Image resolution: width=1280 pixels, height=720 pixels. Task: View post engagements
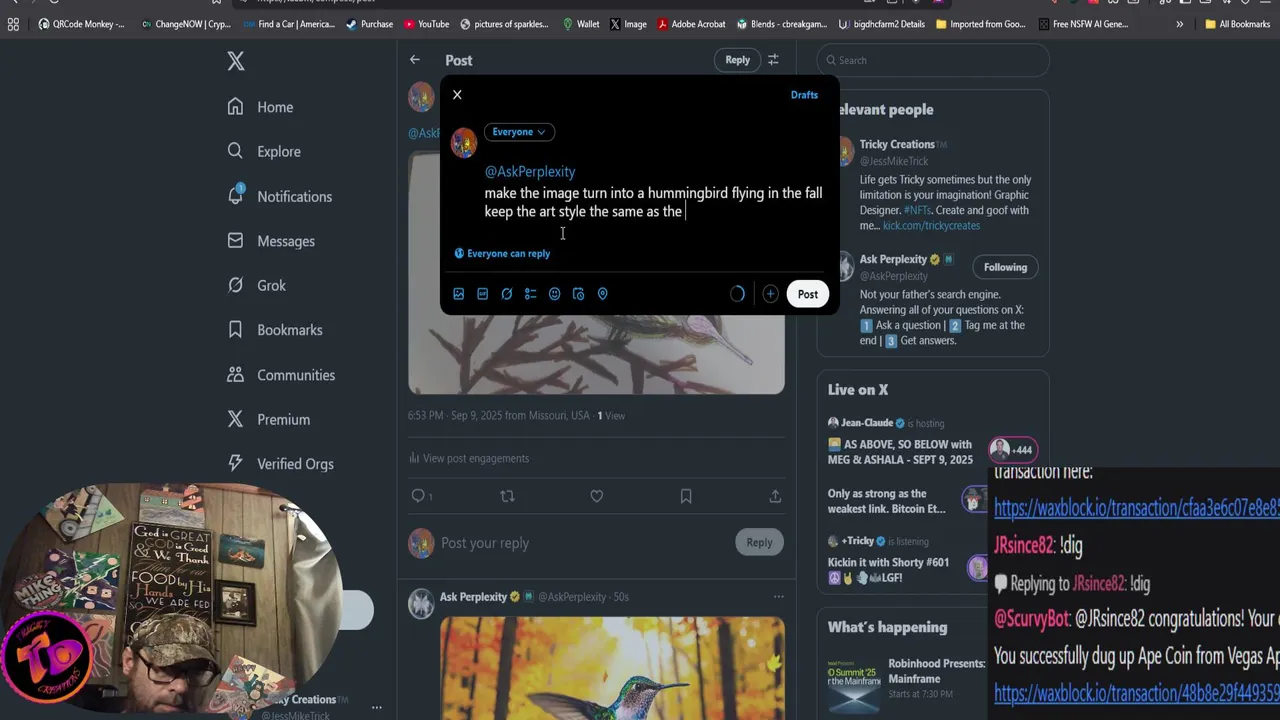point(470,458)
